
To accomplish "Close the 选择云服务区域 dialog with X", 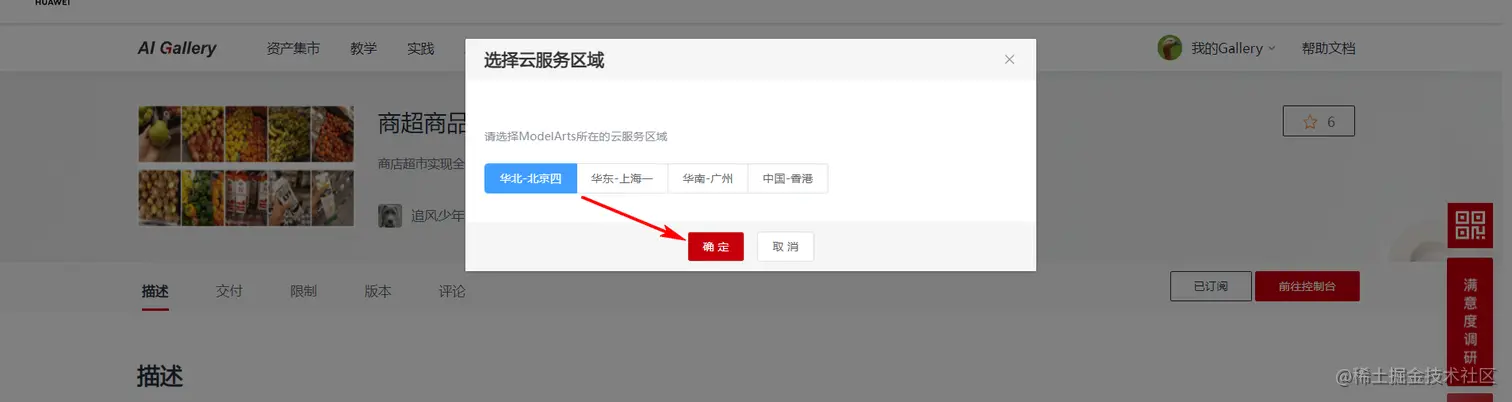I will coord(1009,59).
